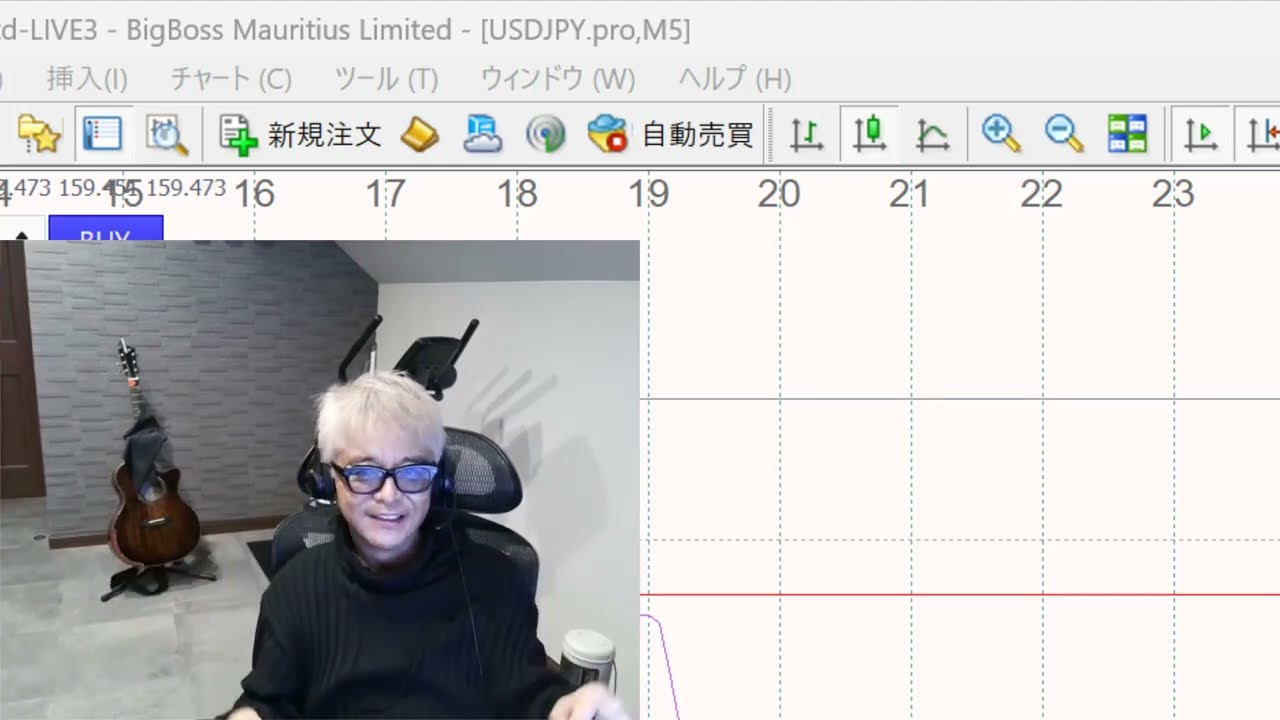Image resolution: width=1280 pixels, height=720 pixels.
Task: Open the チャート (C) chart menu
Action: [231, 78]
